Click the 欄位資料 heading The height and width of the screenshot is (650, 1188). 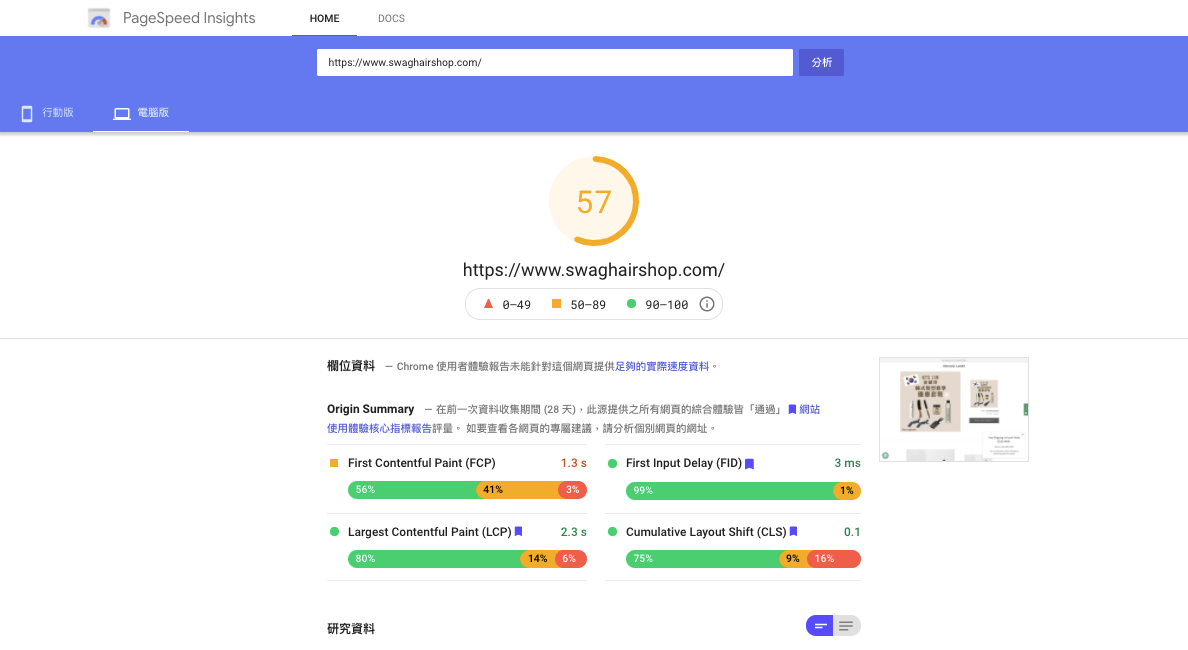pos(351,366)
